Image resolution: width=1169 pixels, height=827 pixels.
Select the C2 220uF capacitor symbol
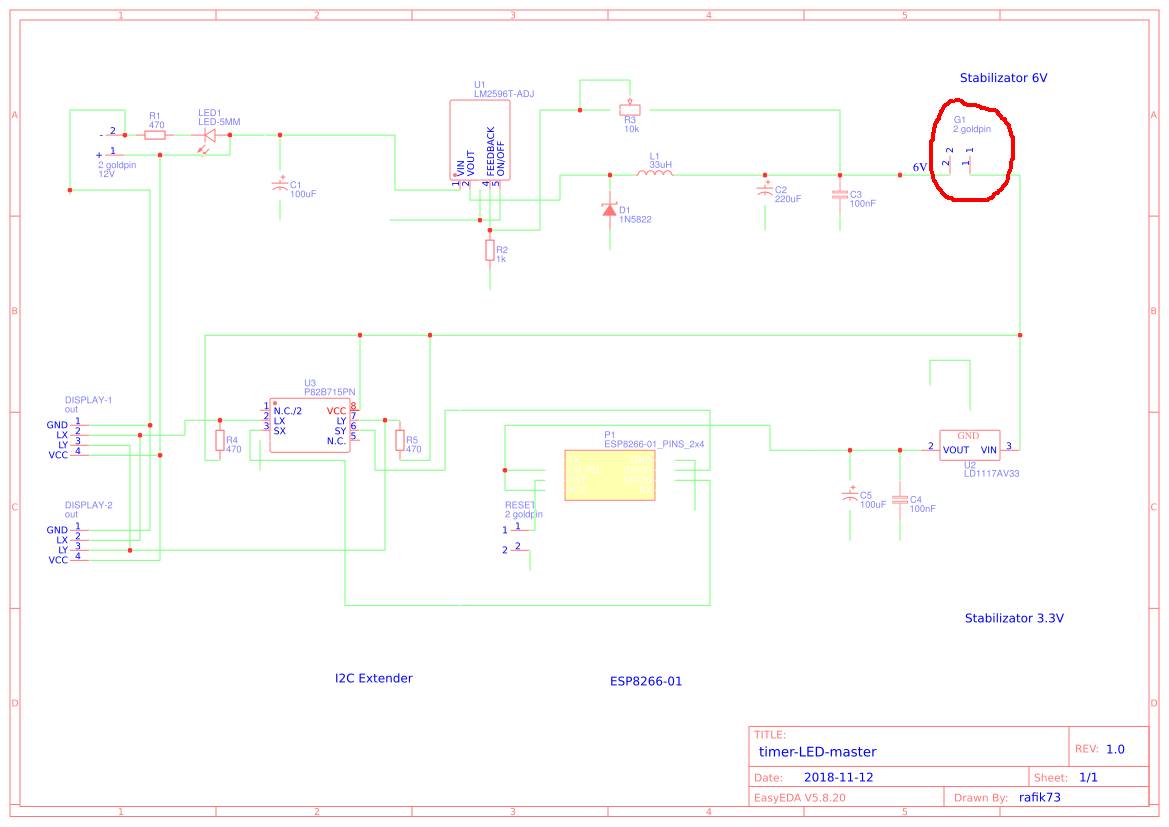[766, 190]
